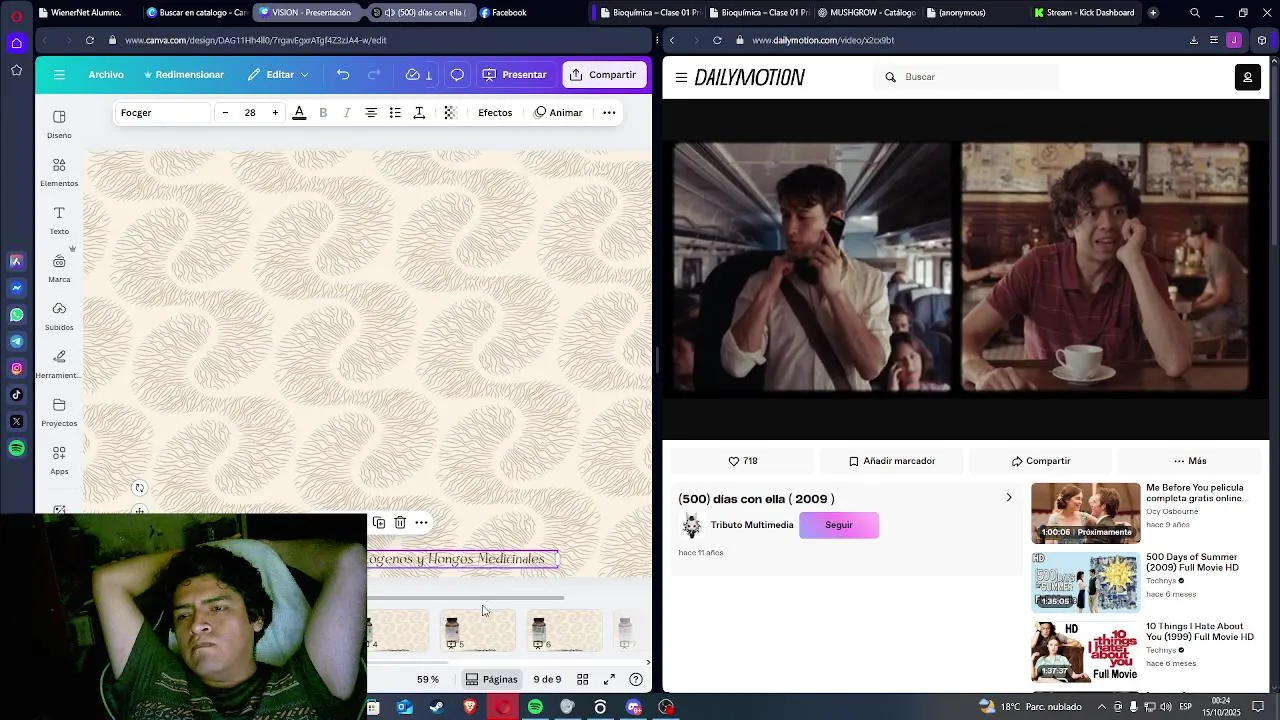Enter fullscreen presentation mode in Canva

[x=609, y=679]
